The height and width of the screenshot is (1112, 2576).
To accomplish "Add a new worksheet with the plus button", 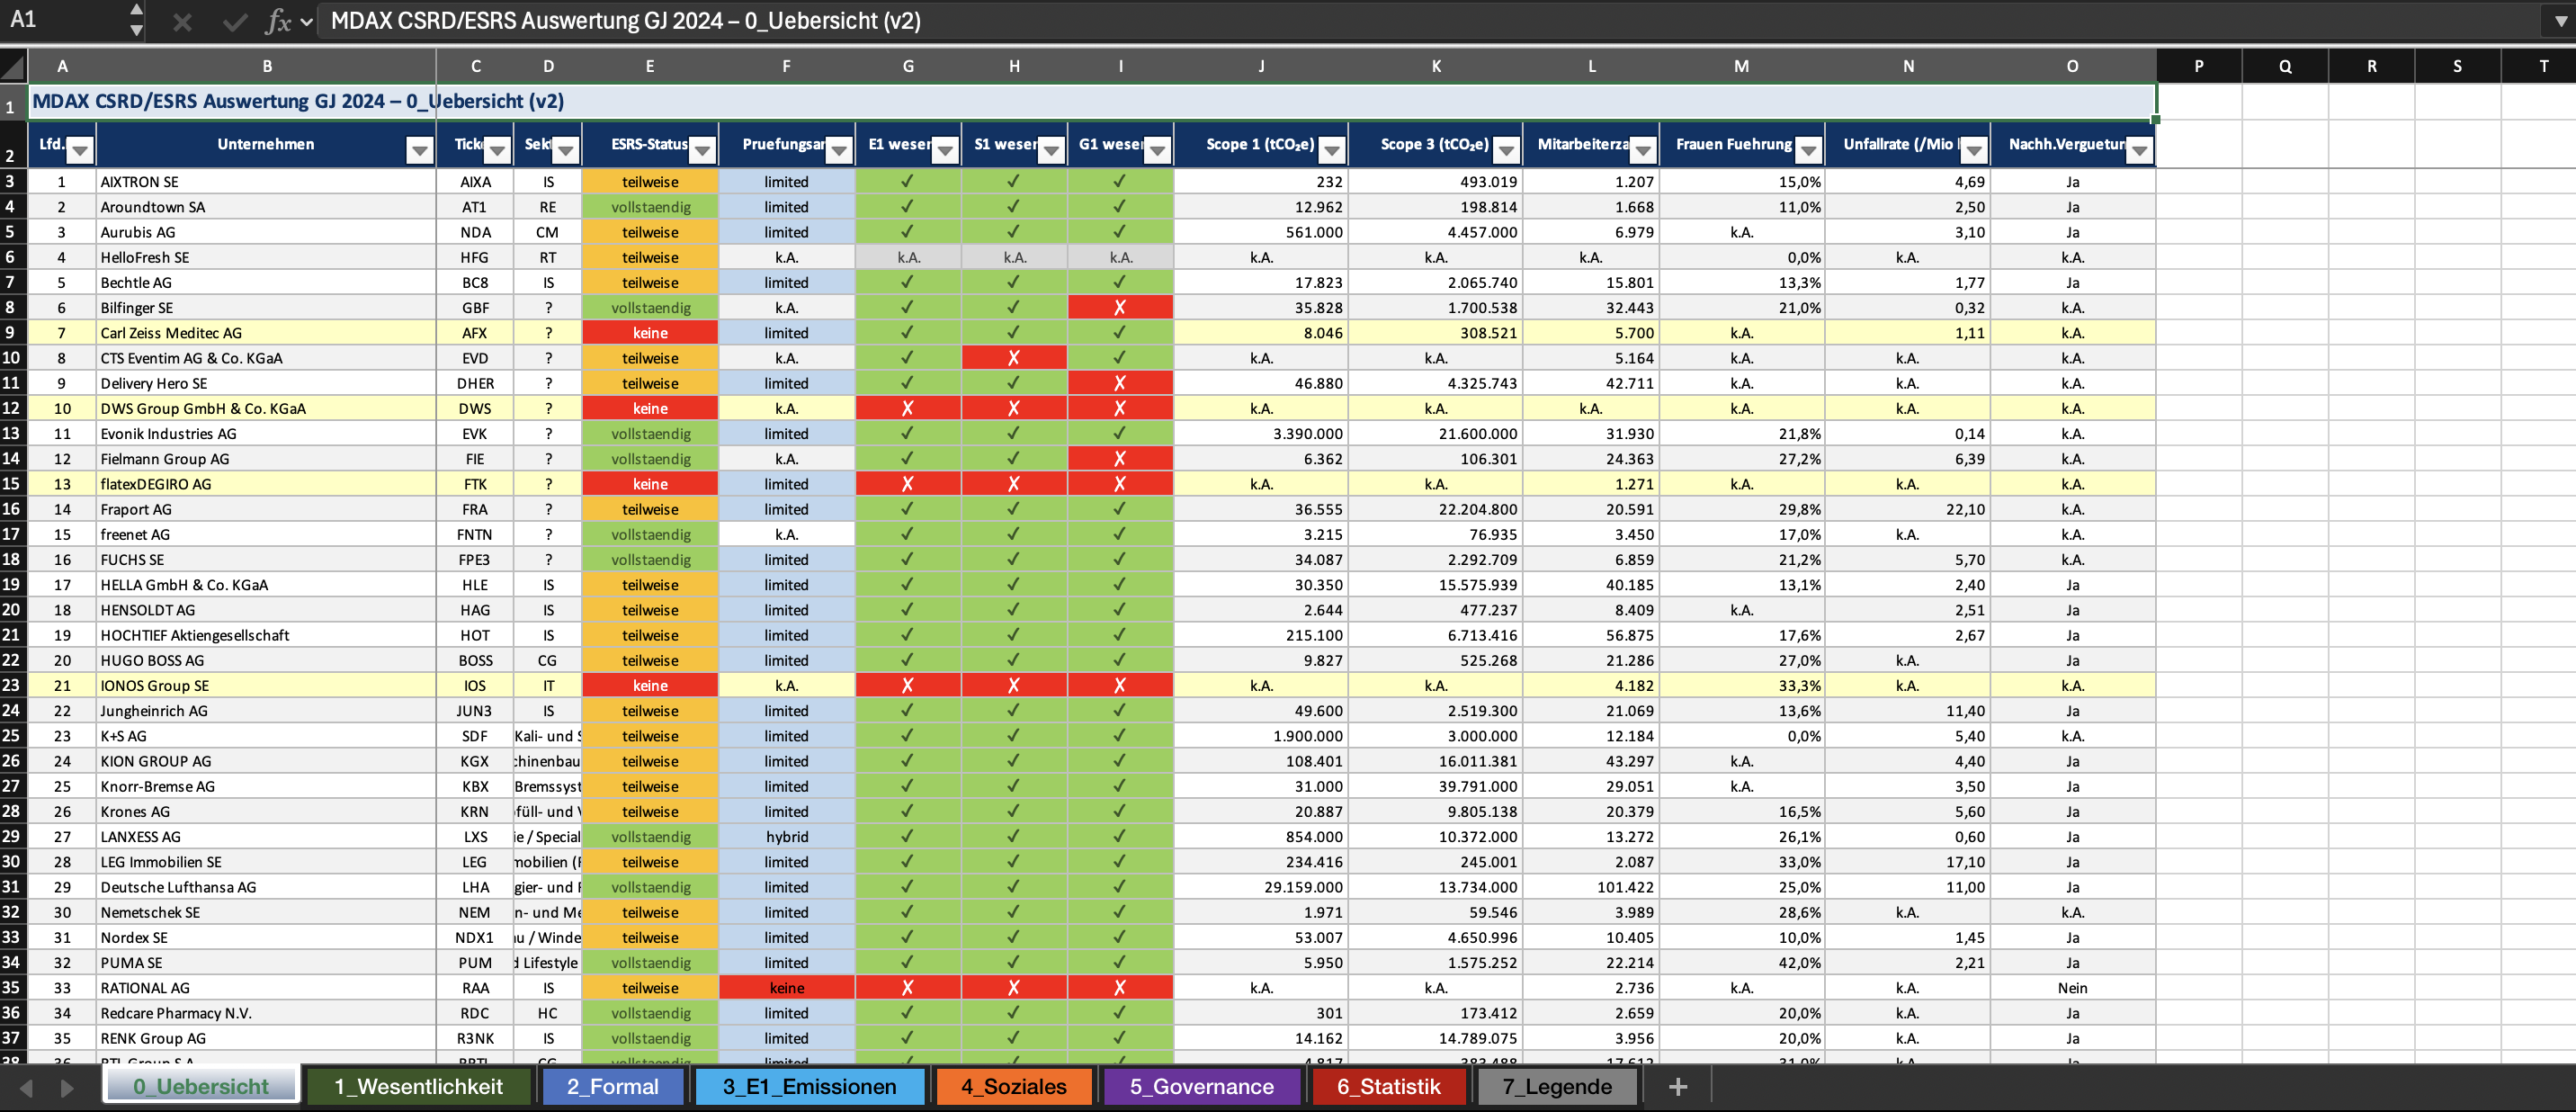I will 1679,1086.
